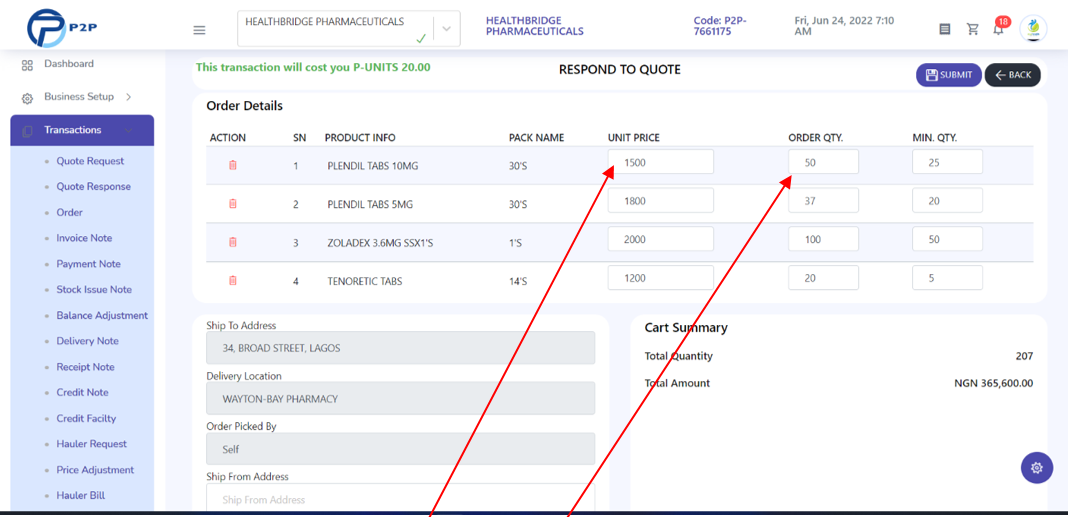The width and height of the screenshot is (1071, 517).
Task: Open Credit Note
Action: click(x=83, y=392)
